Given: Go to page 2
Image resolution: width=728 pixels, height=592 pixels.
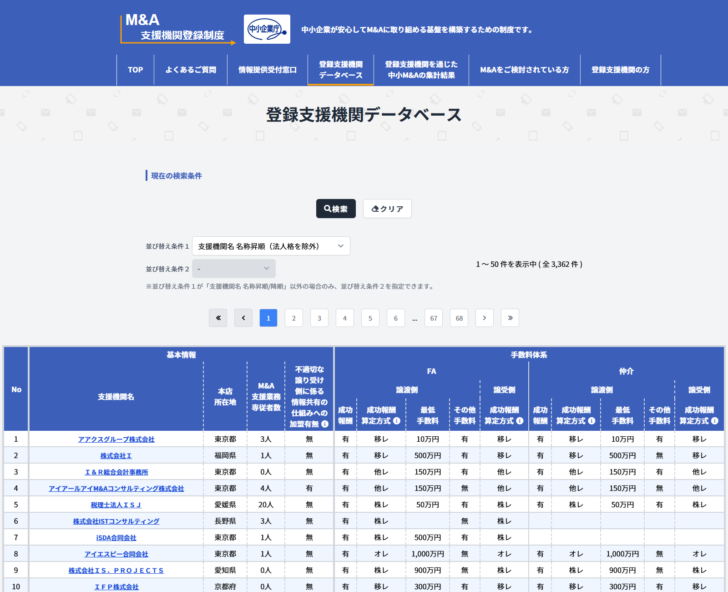Looking at the screenshot, I should coord(293,318).
